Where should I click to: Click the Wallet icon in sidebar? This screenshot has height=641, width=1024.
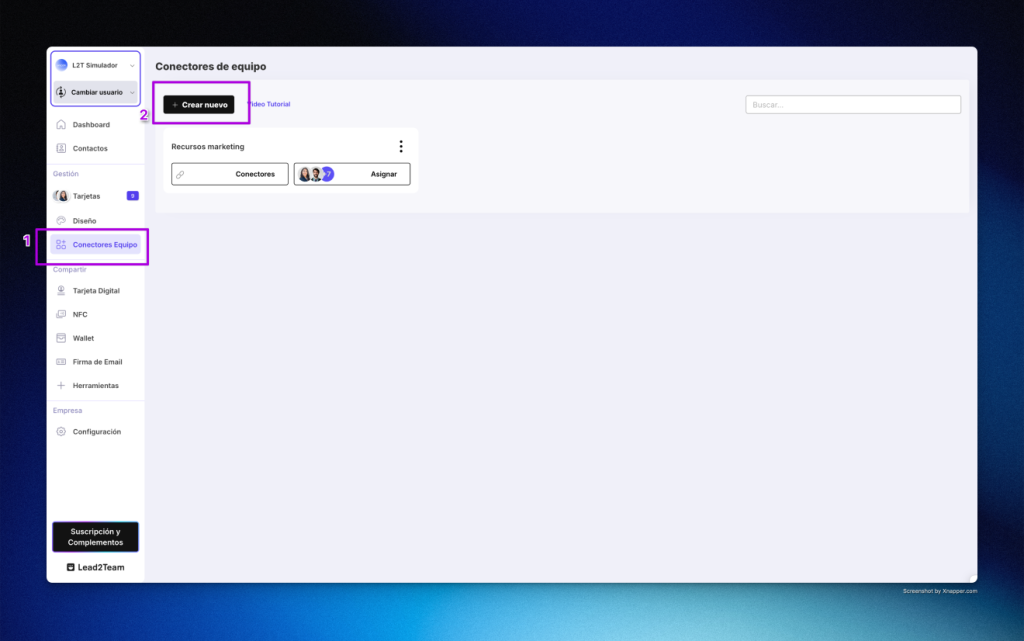pos(61,338)
